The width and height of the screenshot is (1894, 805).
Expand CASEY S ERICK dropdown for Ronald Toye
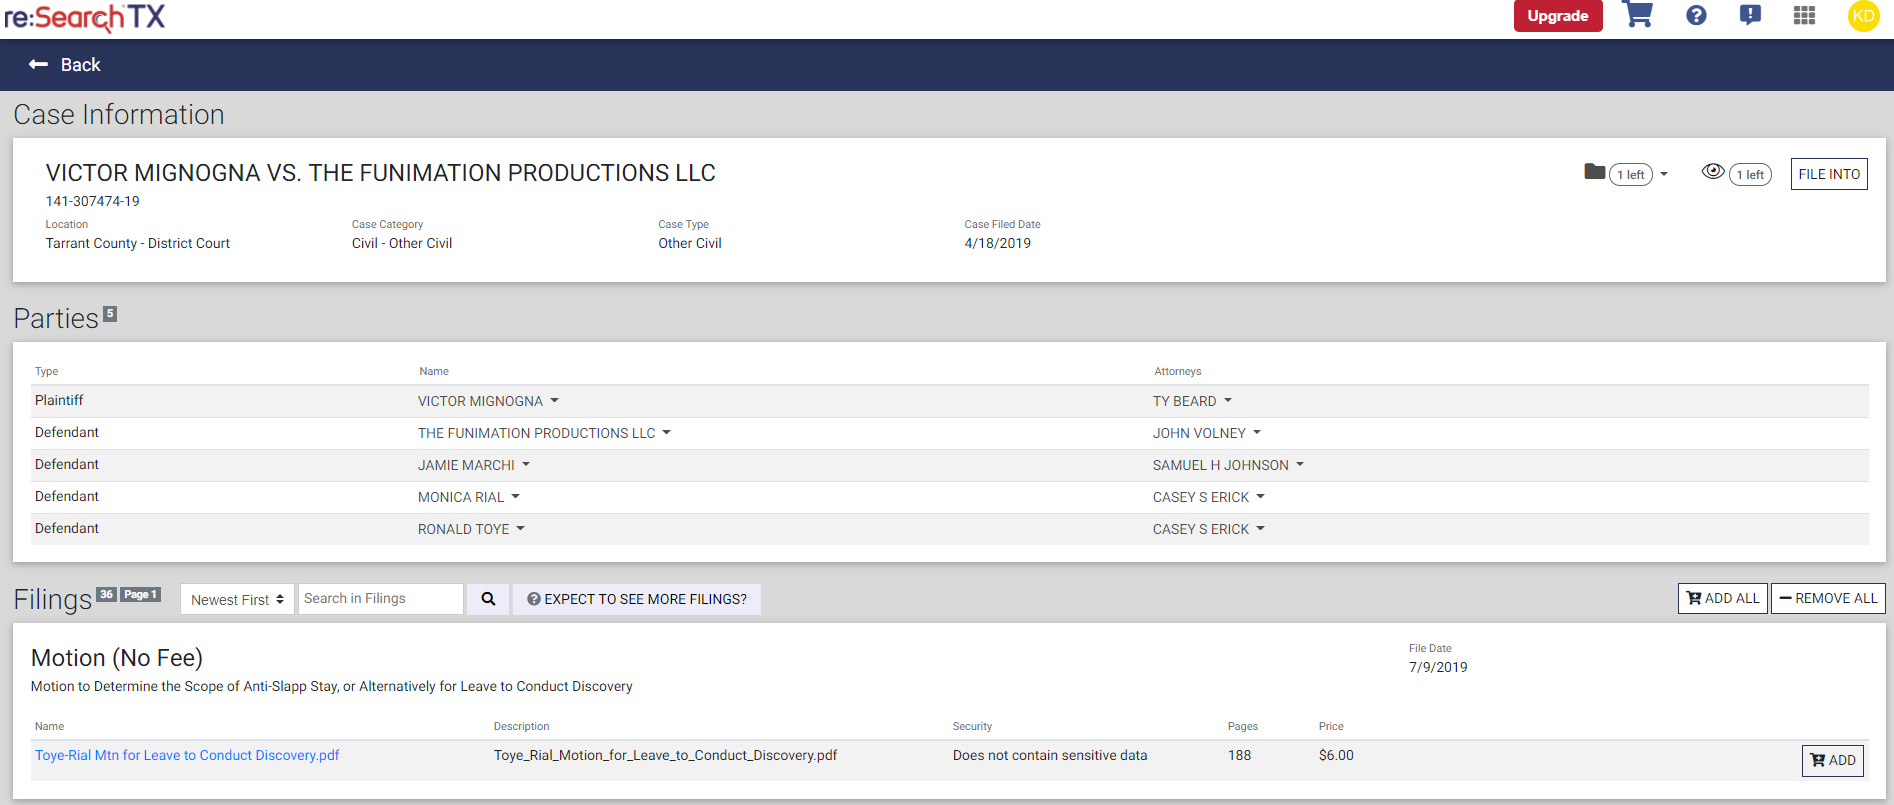(x=1260, y=529)
